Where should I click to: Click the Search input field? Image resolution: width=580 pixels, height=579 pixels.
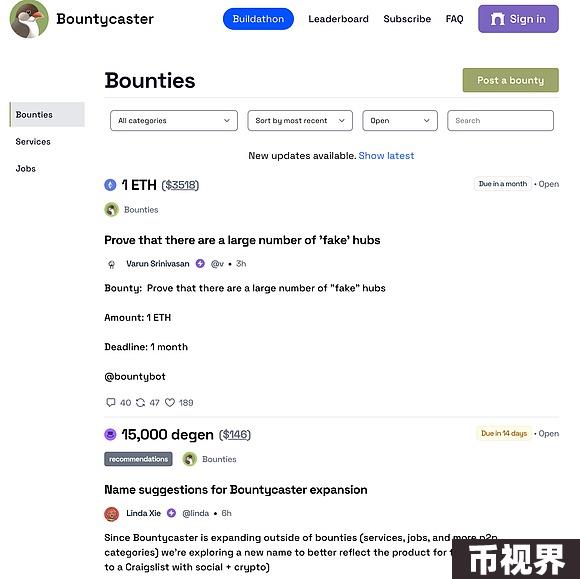pyautogui.click(x=500, y=121)
